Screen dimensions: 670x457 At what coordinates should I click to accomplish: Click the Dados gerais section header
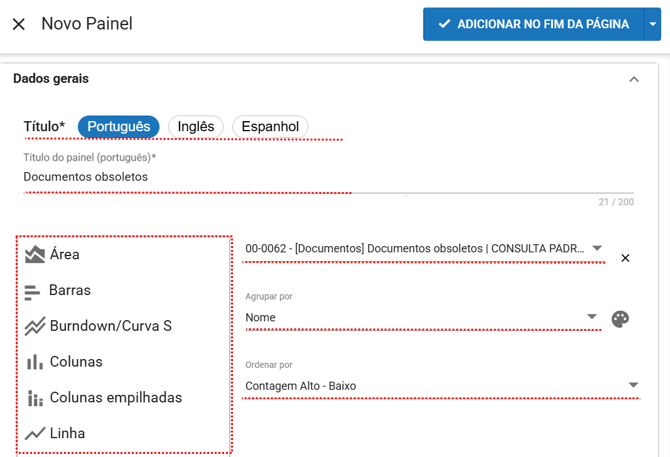coord(51,78)
